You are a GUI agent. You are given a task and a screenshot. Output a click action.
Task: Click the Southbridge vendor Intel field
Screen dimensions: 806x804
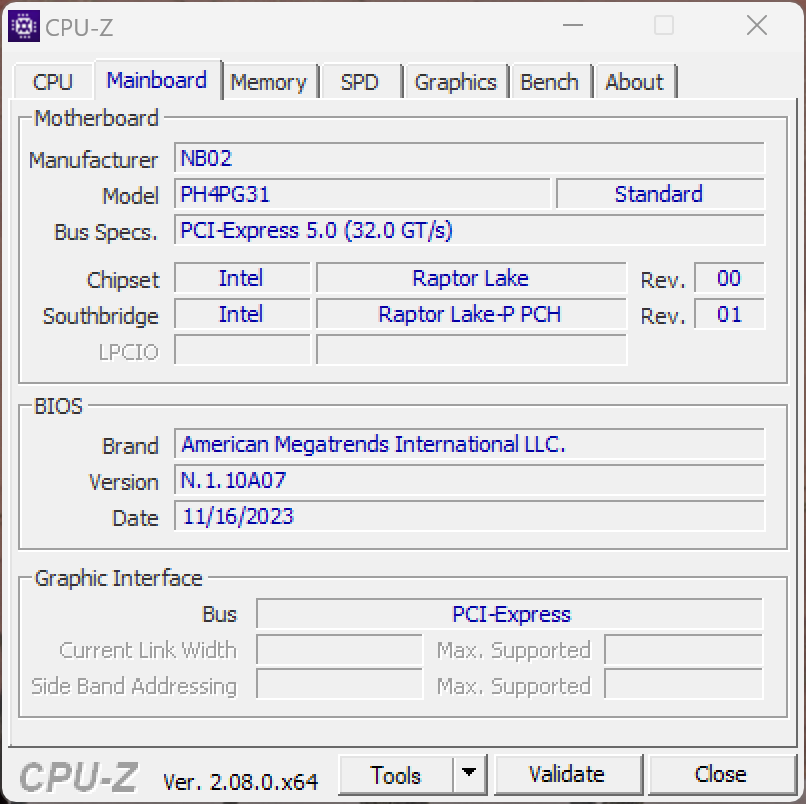[242, 314]
